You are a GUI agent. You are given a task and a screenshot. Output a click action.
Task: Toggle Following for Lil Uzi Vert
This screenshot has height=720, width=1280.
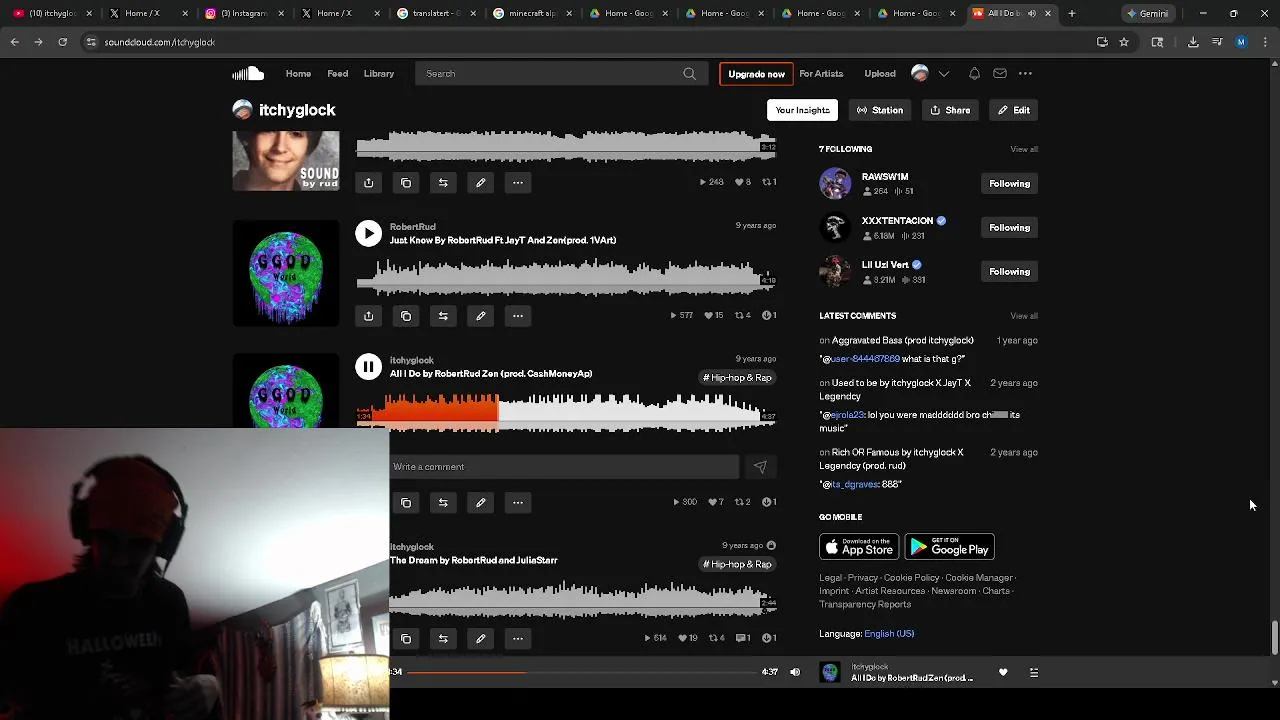pos(1009,272)
